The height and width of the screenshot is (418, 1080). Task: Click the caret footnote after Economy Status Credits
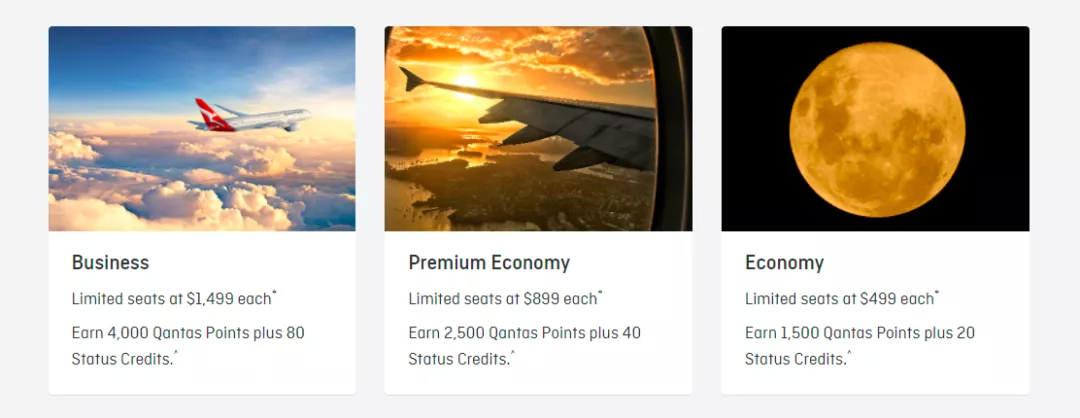click(849, 354)
